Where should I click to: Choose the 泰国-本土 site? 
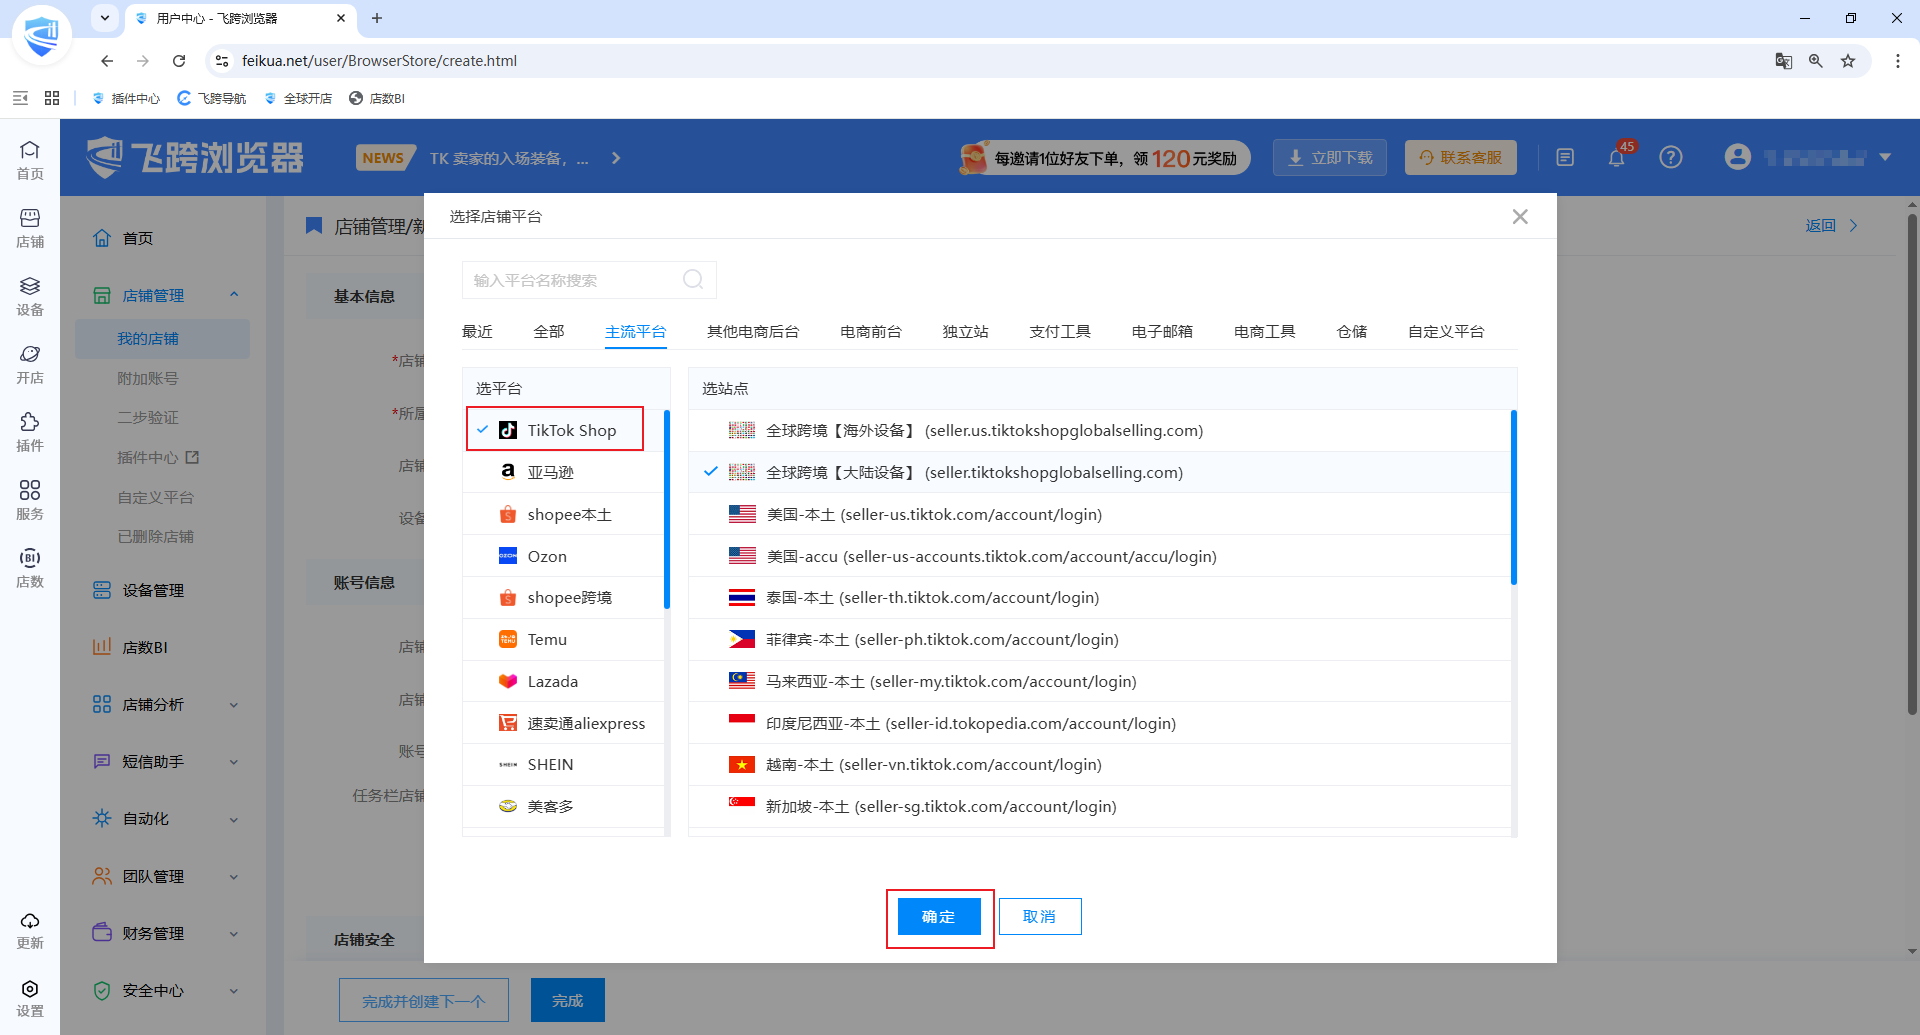[x=1100, y=597]
